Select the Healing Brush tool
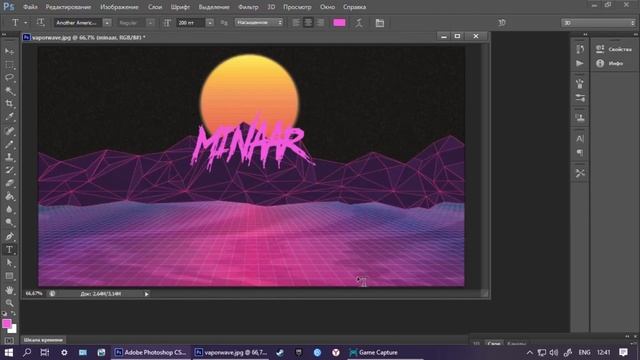The width and height of the screenshot is (640, 360). [x=9, y=131]
